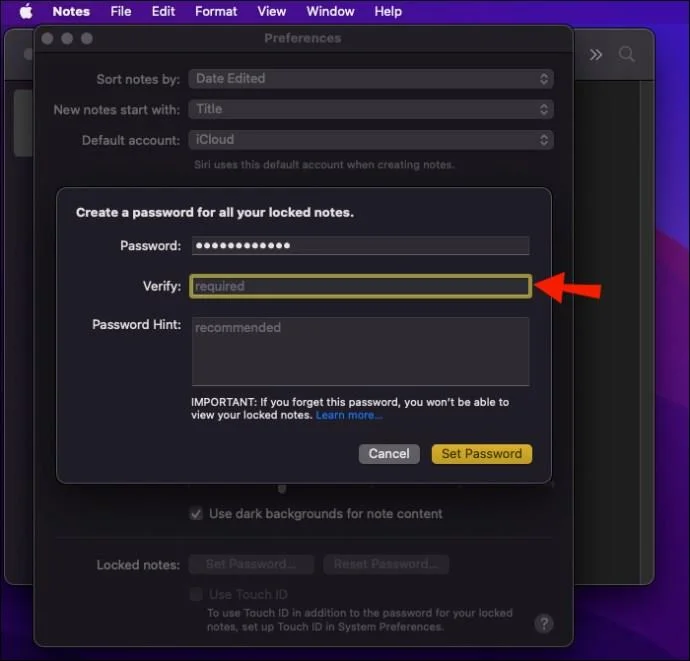Open the Apple menu
The image size is (690, 661).
pyautogui.click(x=26, y=11)
